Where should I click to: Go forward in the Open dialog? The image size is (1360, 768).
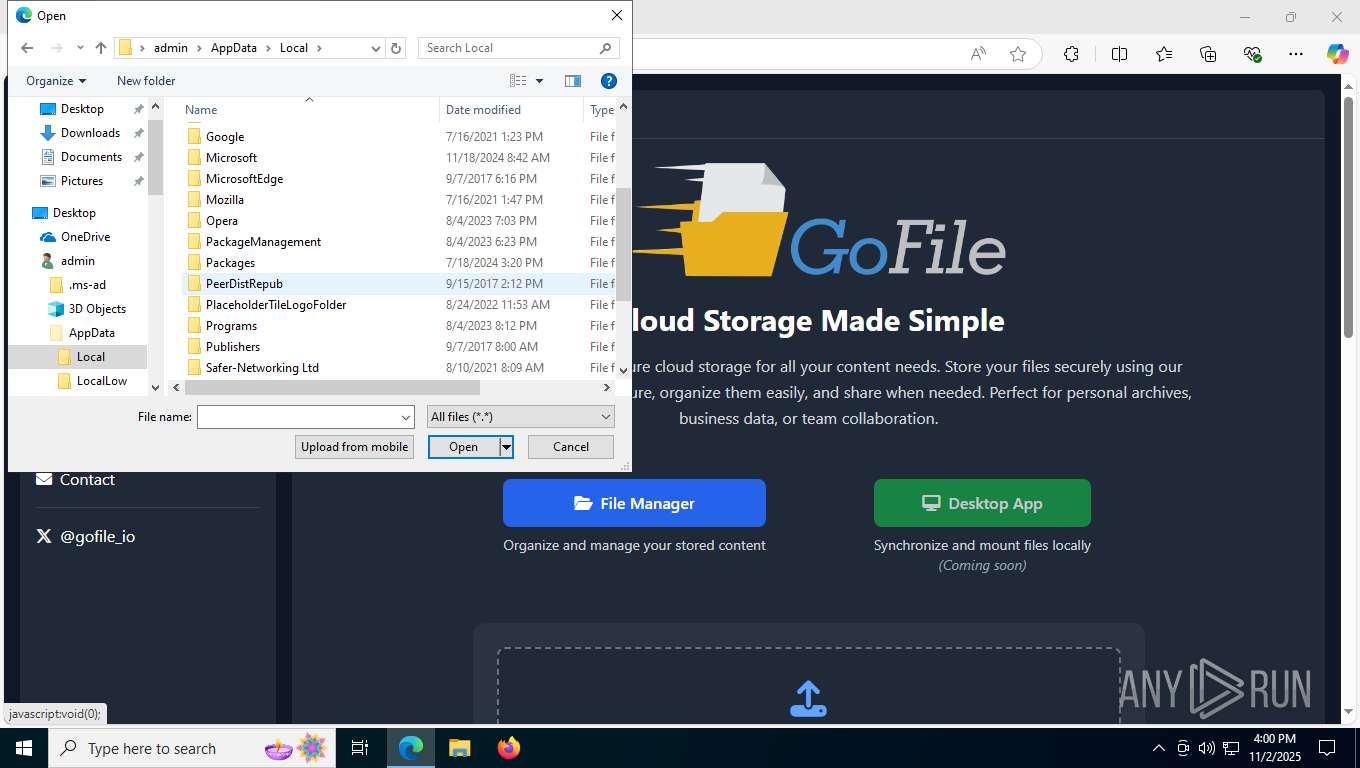coord(56,48)
